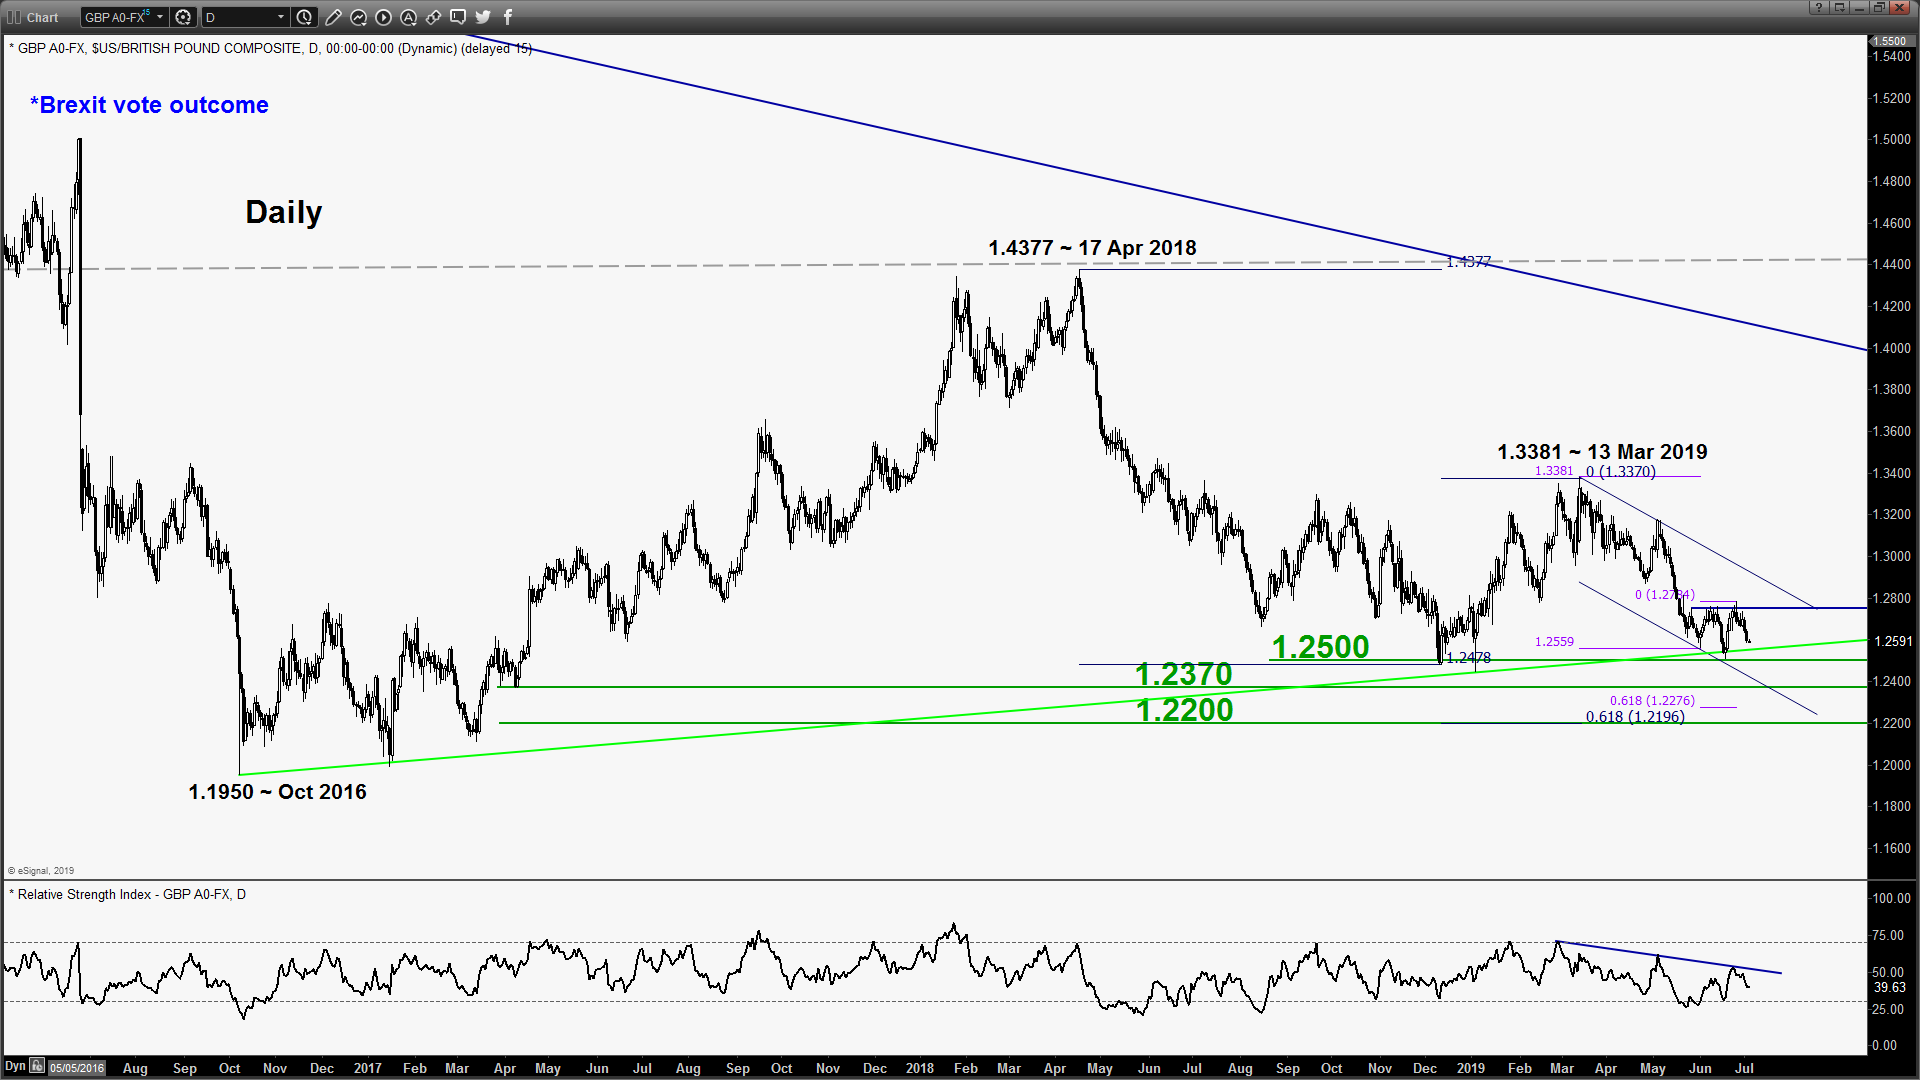The height and width of the screenshot is (1080, 1920).
Task: Share chart via Twitter icon
Action: pos(483,17)
